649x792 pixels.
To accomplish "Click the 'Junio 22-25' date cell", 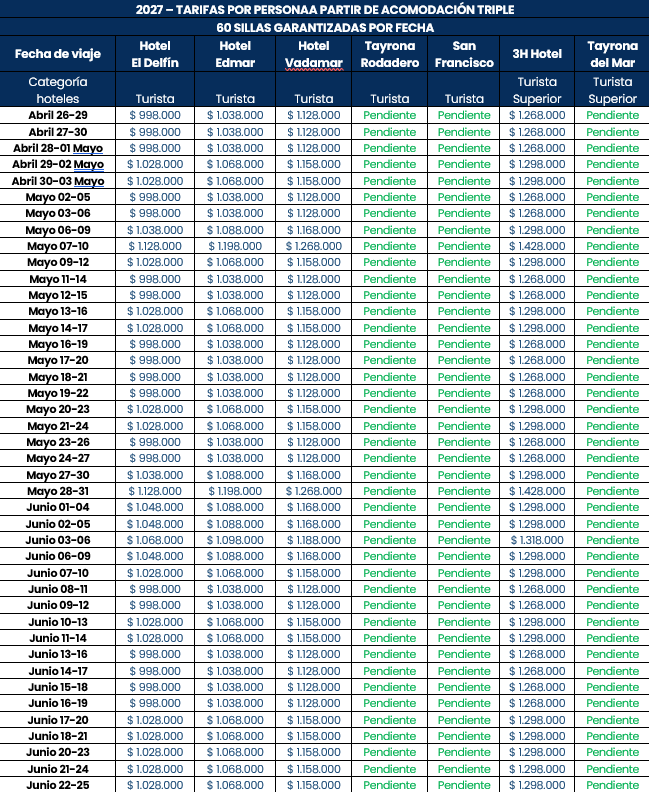I will click(x=58, y=785).
